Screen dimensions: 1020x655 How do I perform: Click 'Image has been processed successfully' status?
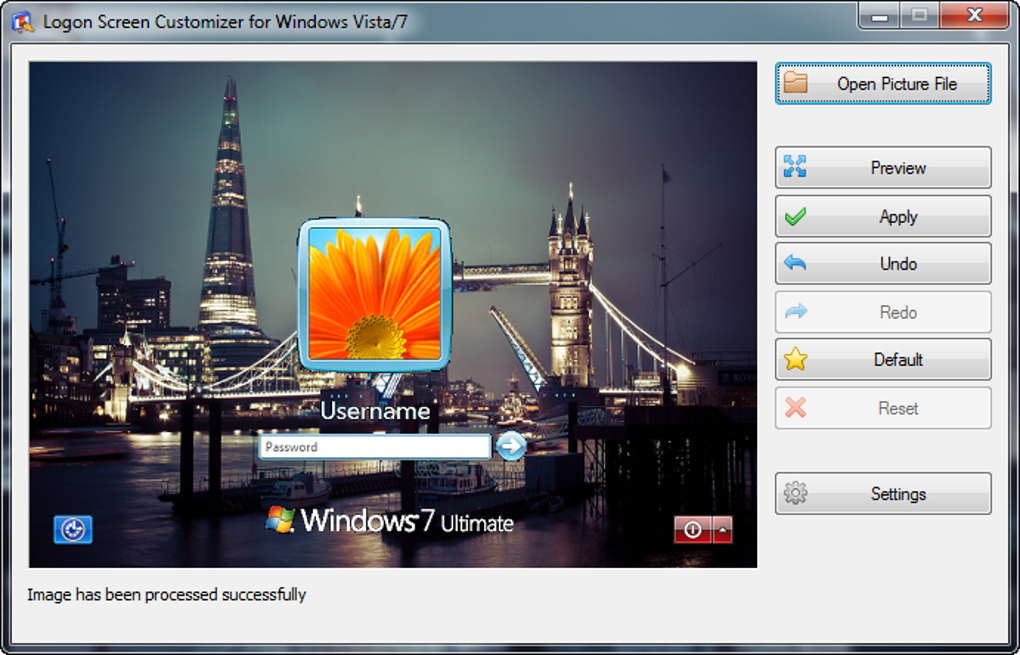[x=167, y=595]
